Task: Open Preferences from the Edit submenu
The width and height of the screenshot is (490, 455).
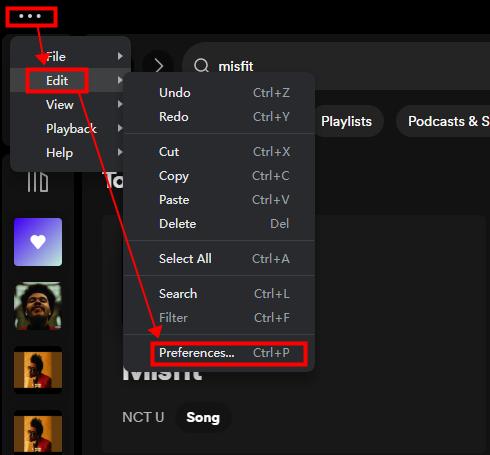Action: [x=219, y=353]
